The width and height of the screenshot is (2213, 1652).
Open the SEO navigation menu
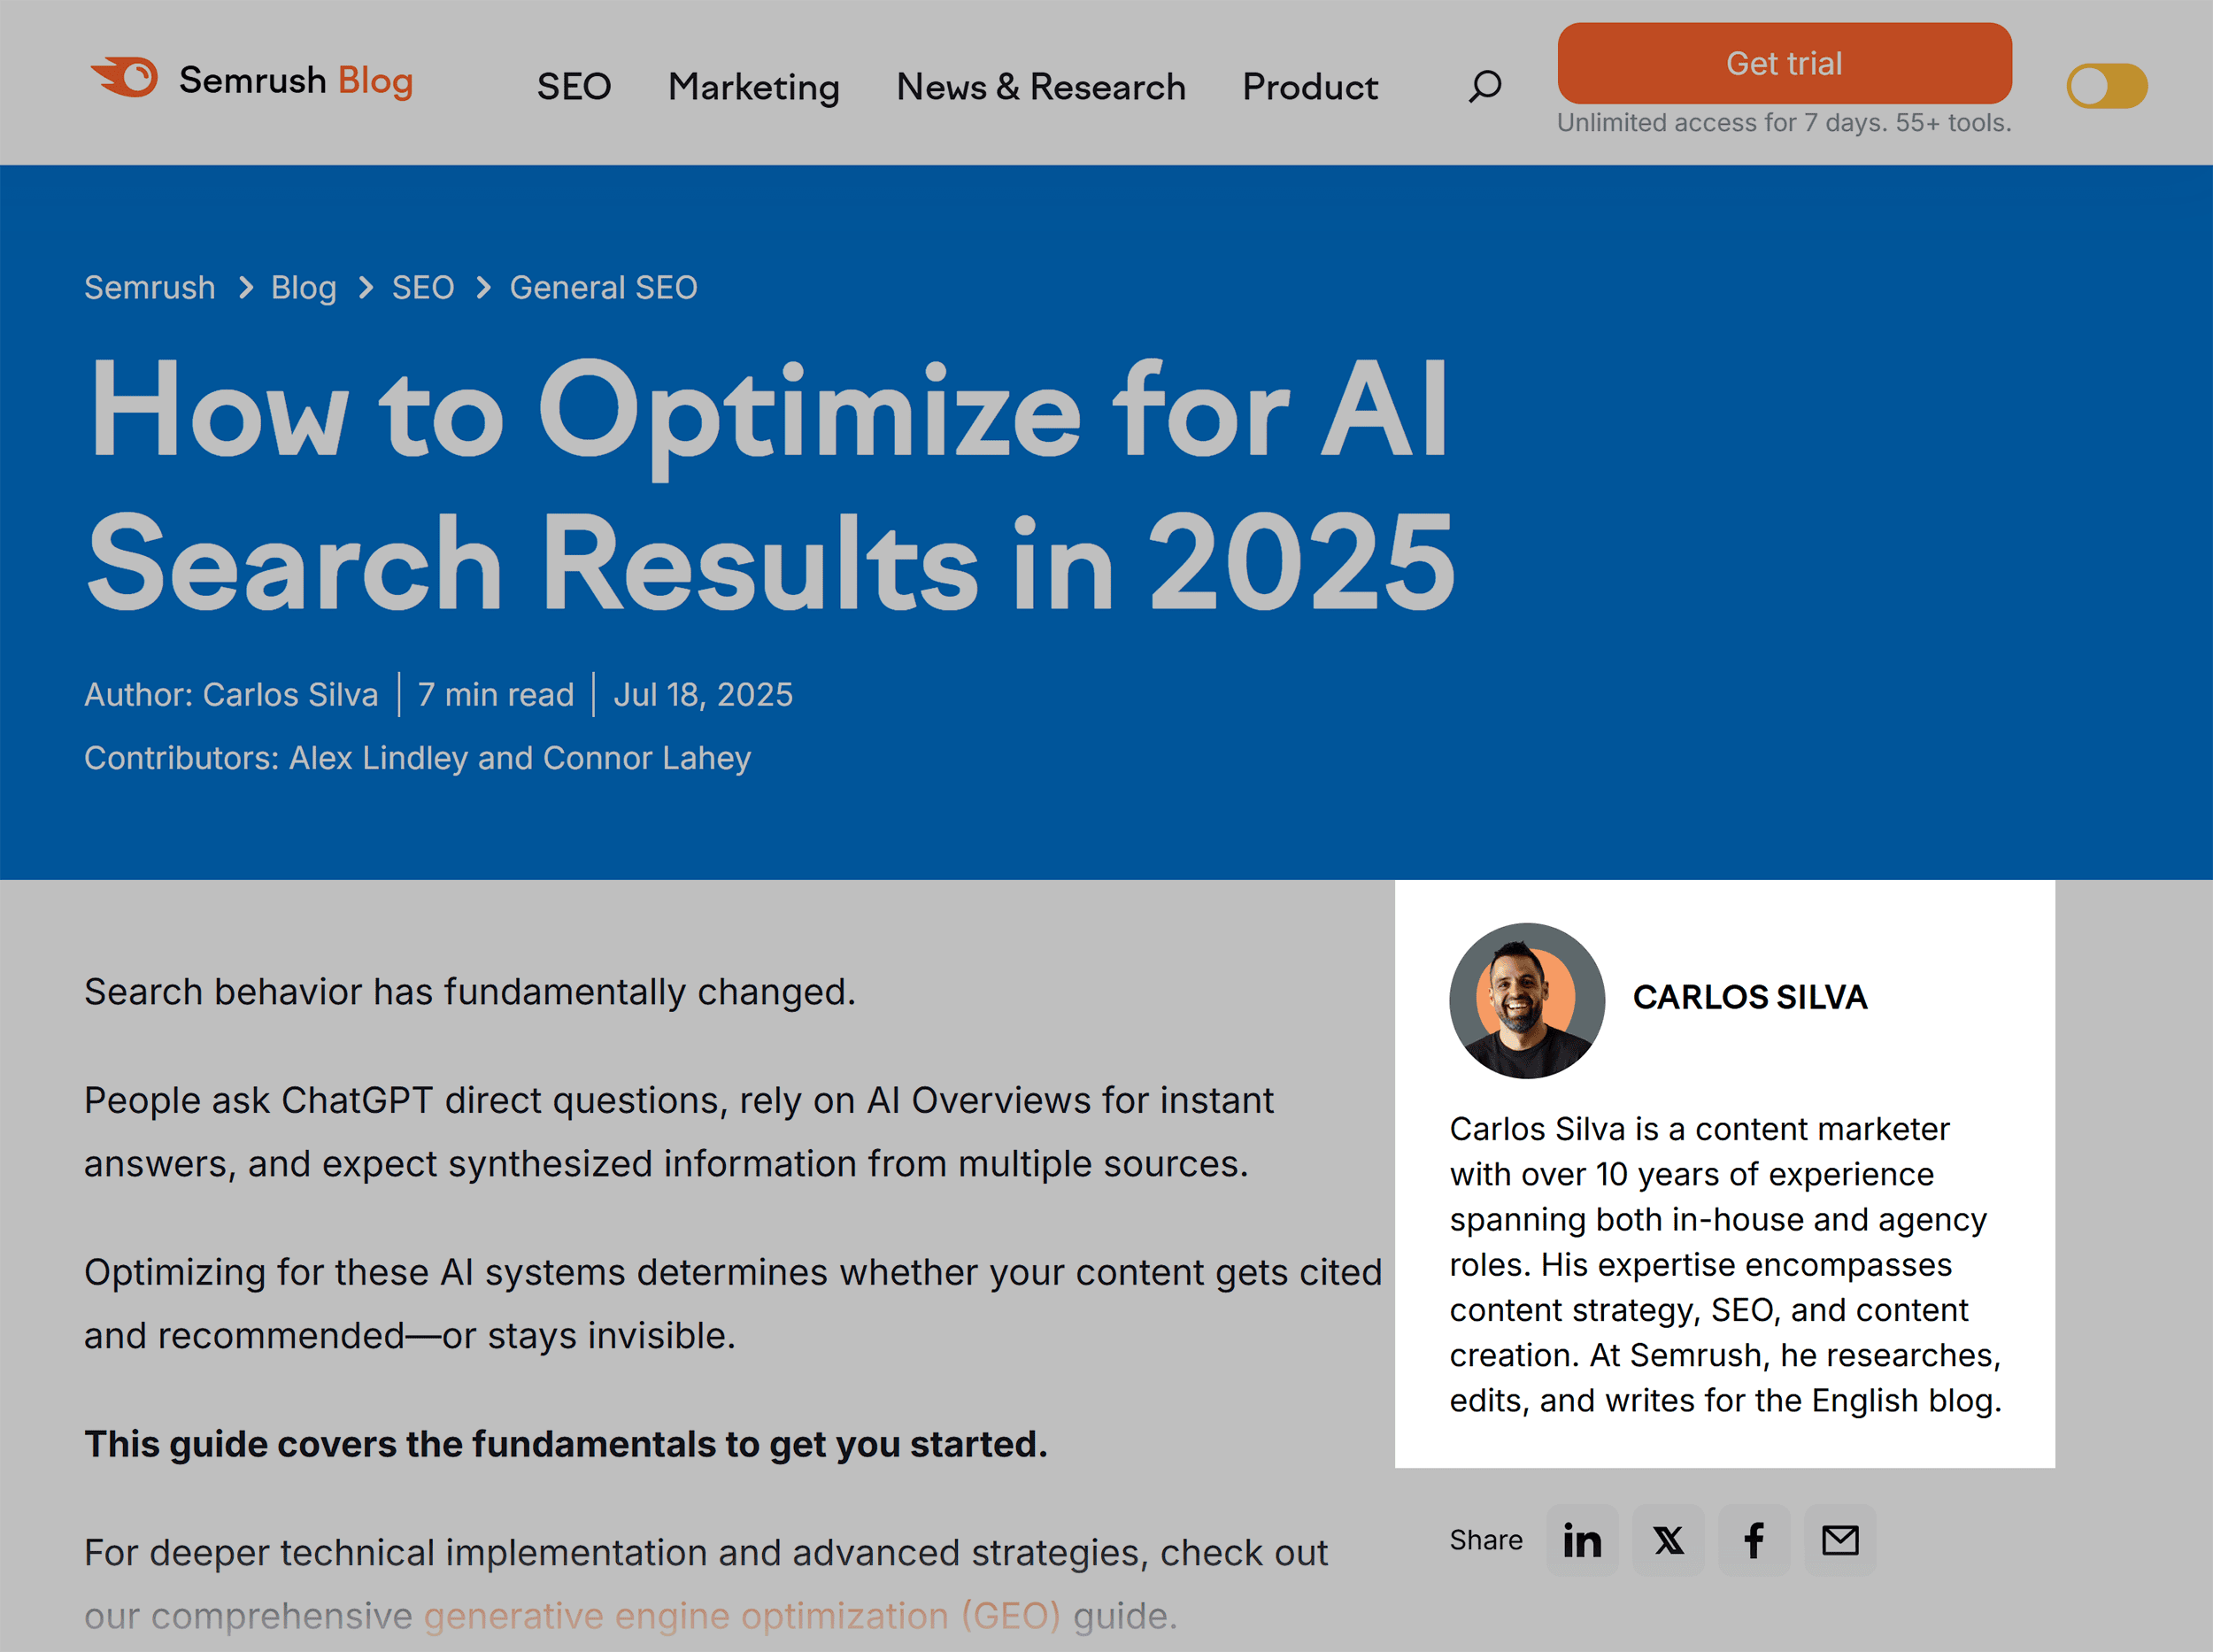574,87
